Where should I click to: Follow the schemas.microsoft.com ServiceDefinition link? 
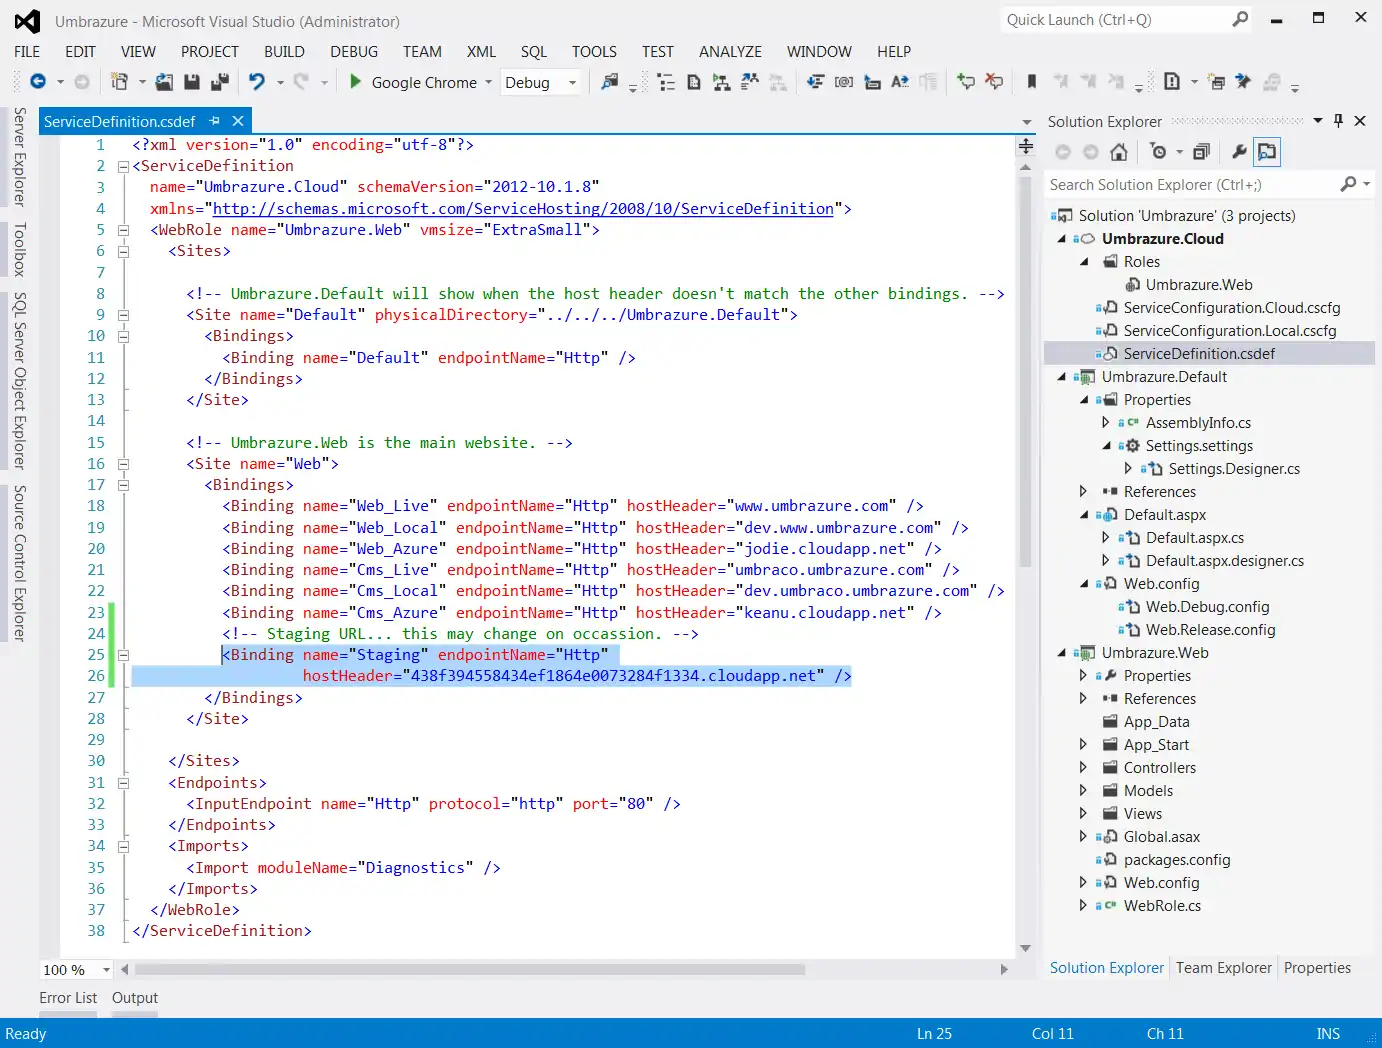523,208
